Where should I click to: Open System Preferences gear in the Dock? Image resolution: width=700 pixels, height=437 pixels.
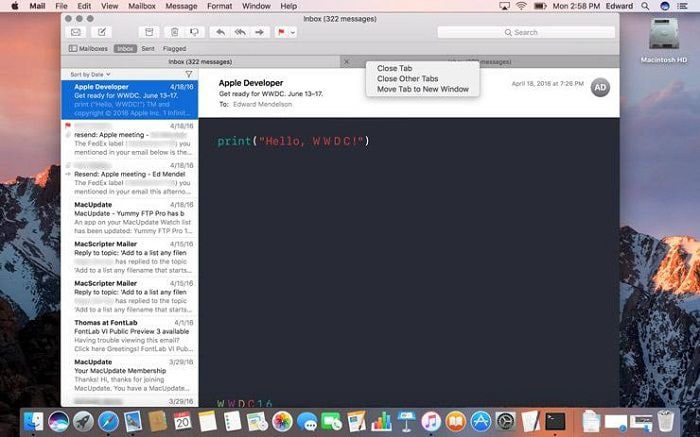(x=505, y=421)
